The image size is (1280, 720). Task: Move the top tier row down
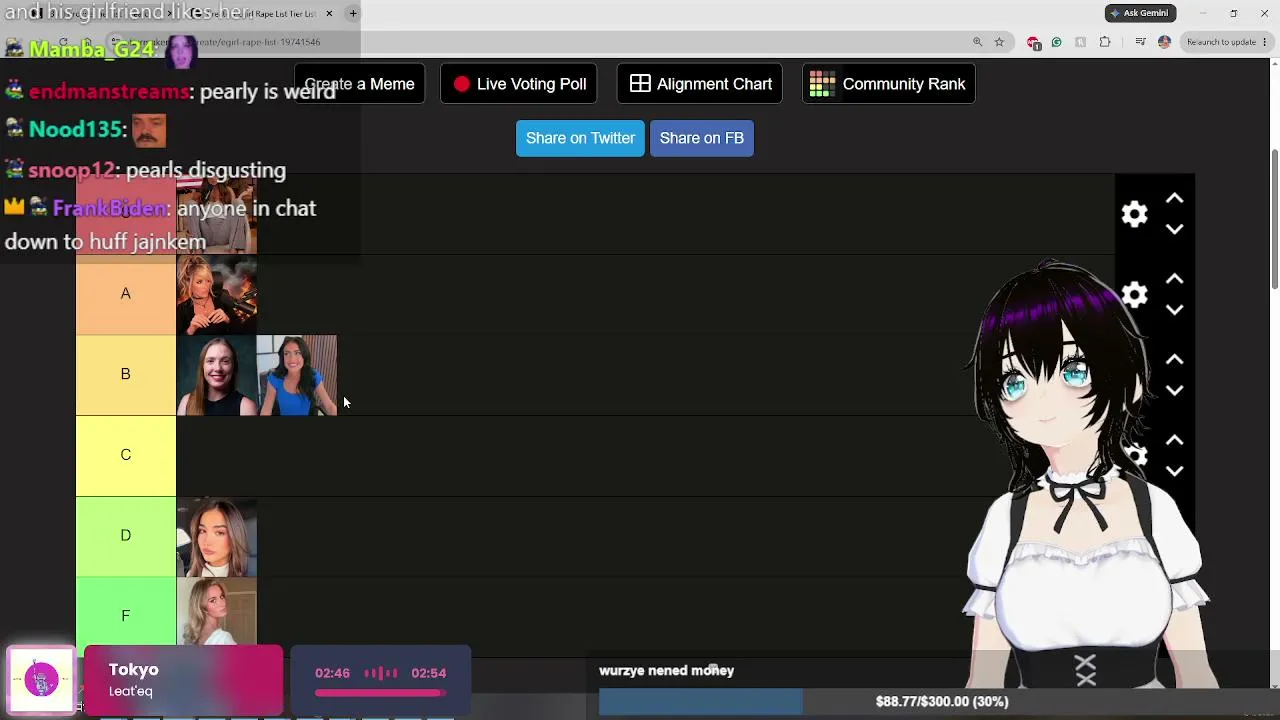click(1174, 229)
